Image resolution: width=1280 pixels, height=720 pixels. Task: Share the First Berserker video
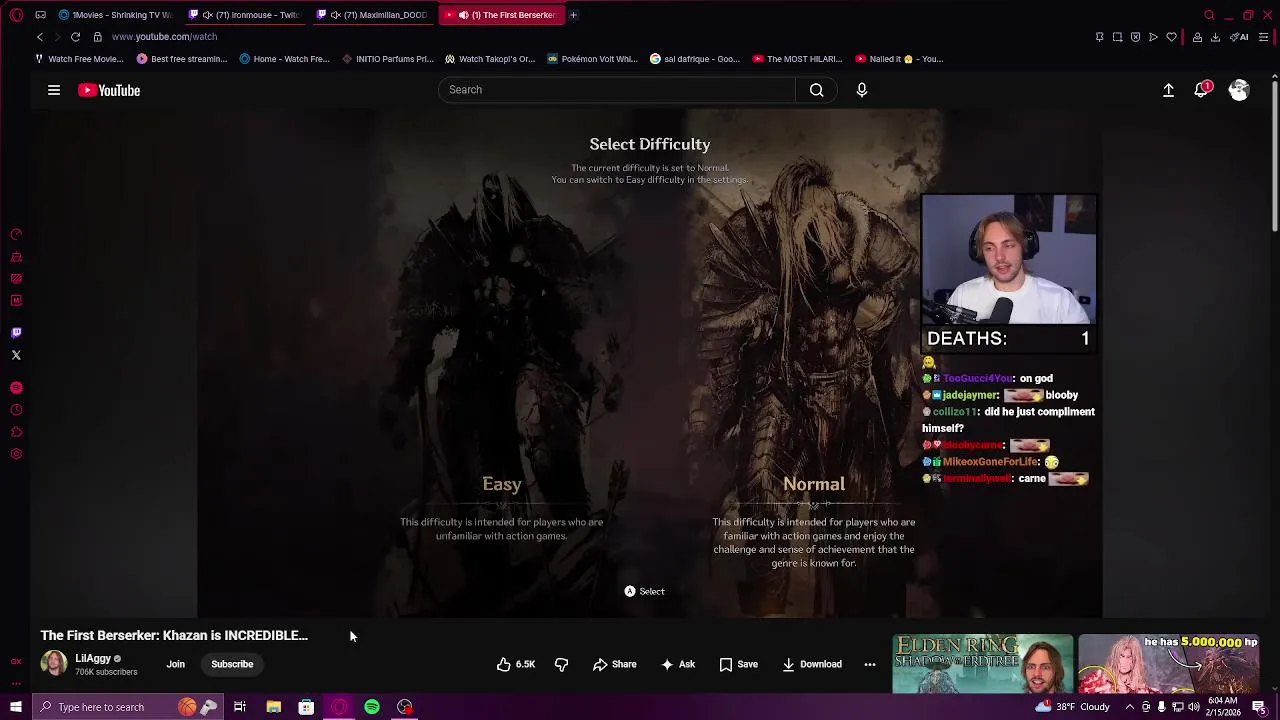614,664
